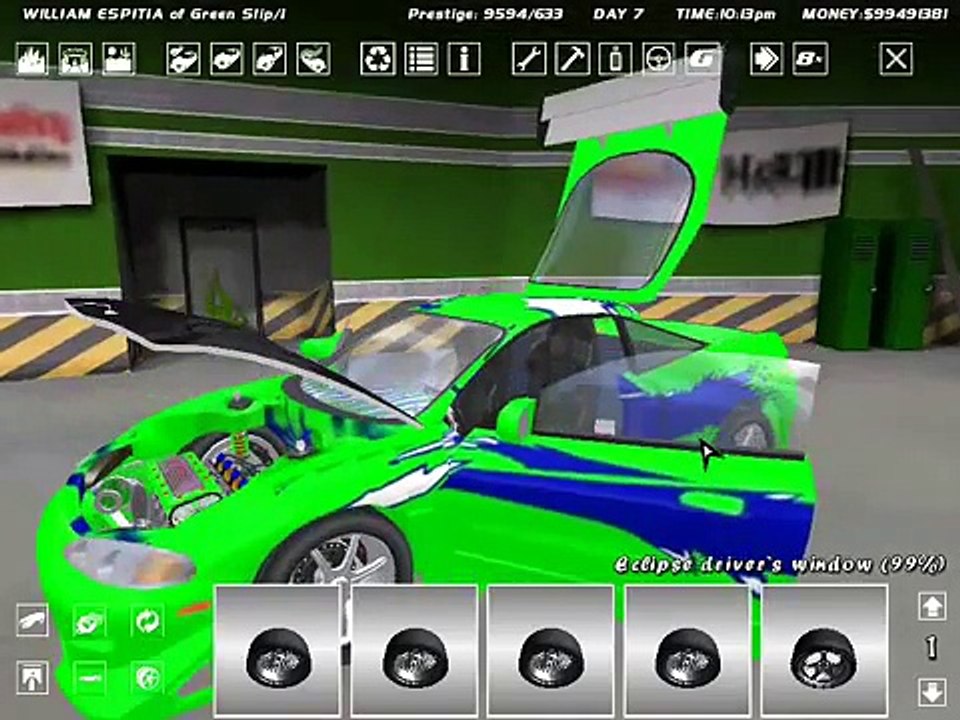
Task: Click the car's front headlight
Action: coord(130,561)
